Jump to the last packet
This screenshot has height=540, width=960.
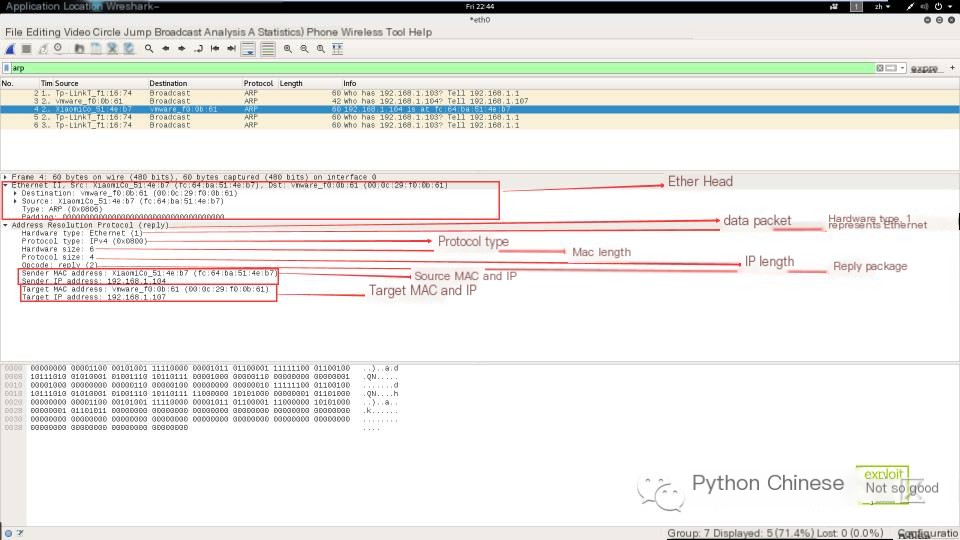click(x=231, y=49)
